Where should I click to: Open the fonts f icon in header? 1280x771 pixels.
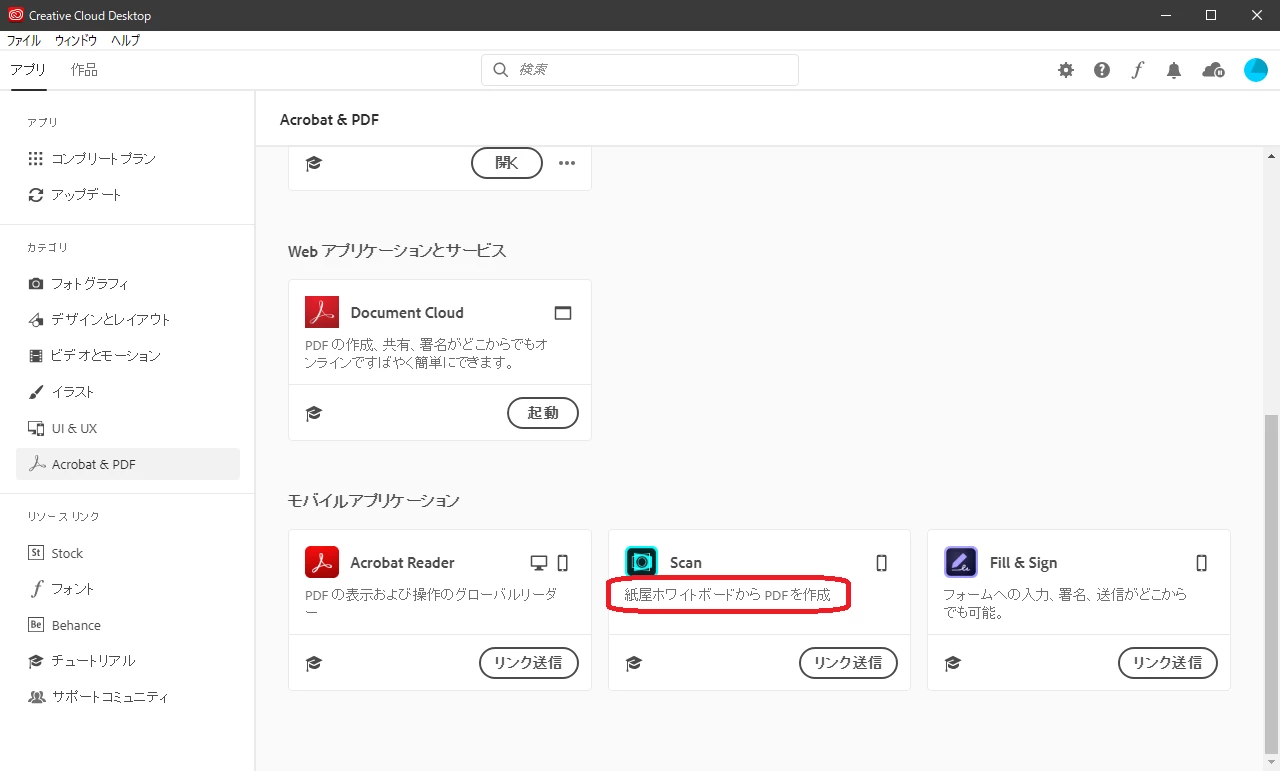tap(1138, 70)
